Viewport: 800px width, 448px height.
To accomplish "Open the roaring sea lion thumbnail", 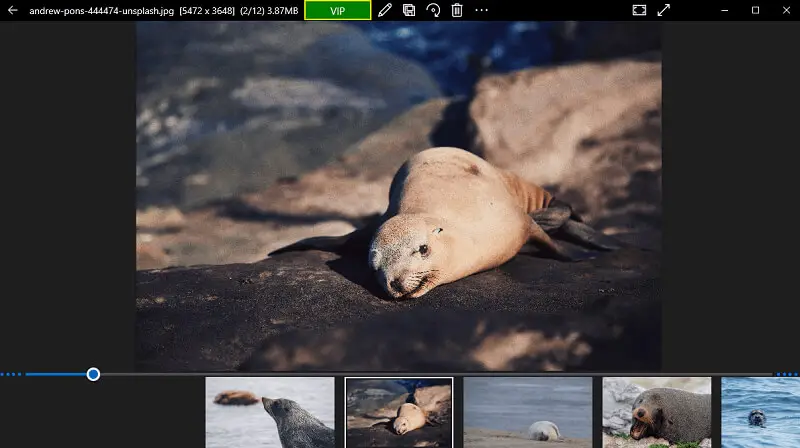I will click(656, 412).
